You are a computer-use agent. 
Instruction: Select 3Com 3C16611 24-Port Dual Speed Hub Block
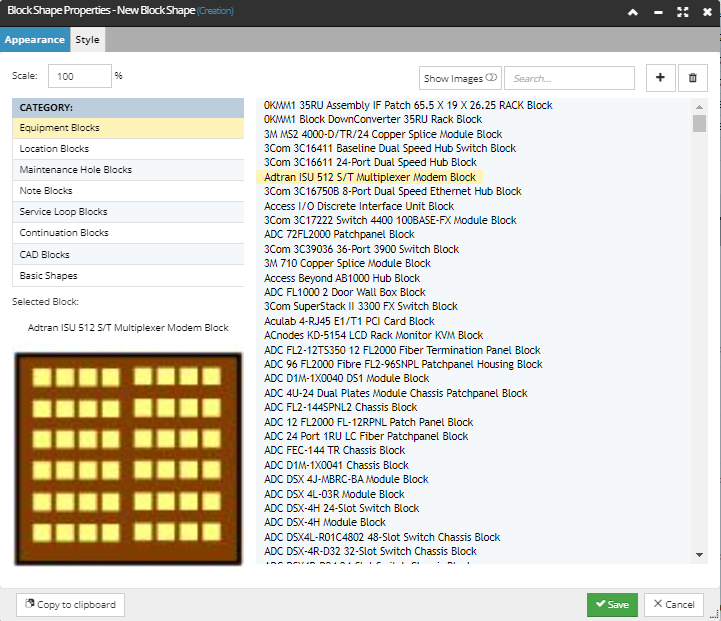click(x=370, y=163)
